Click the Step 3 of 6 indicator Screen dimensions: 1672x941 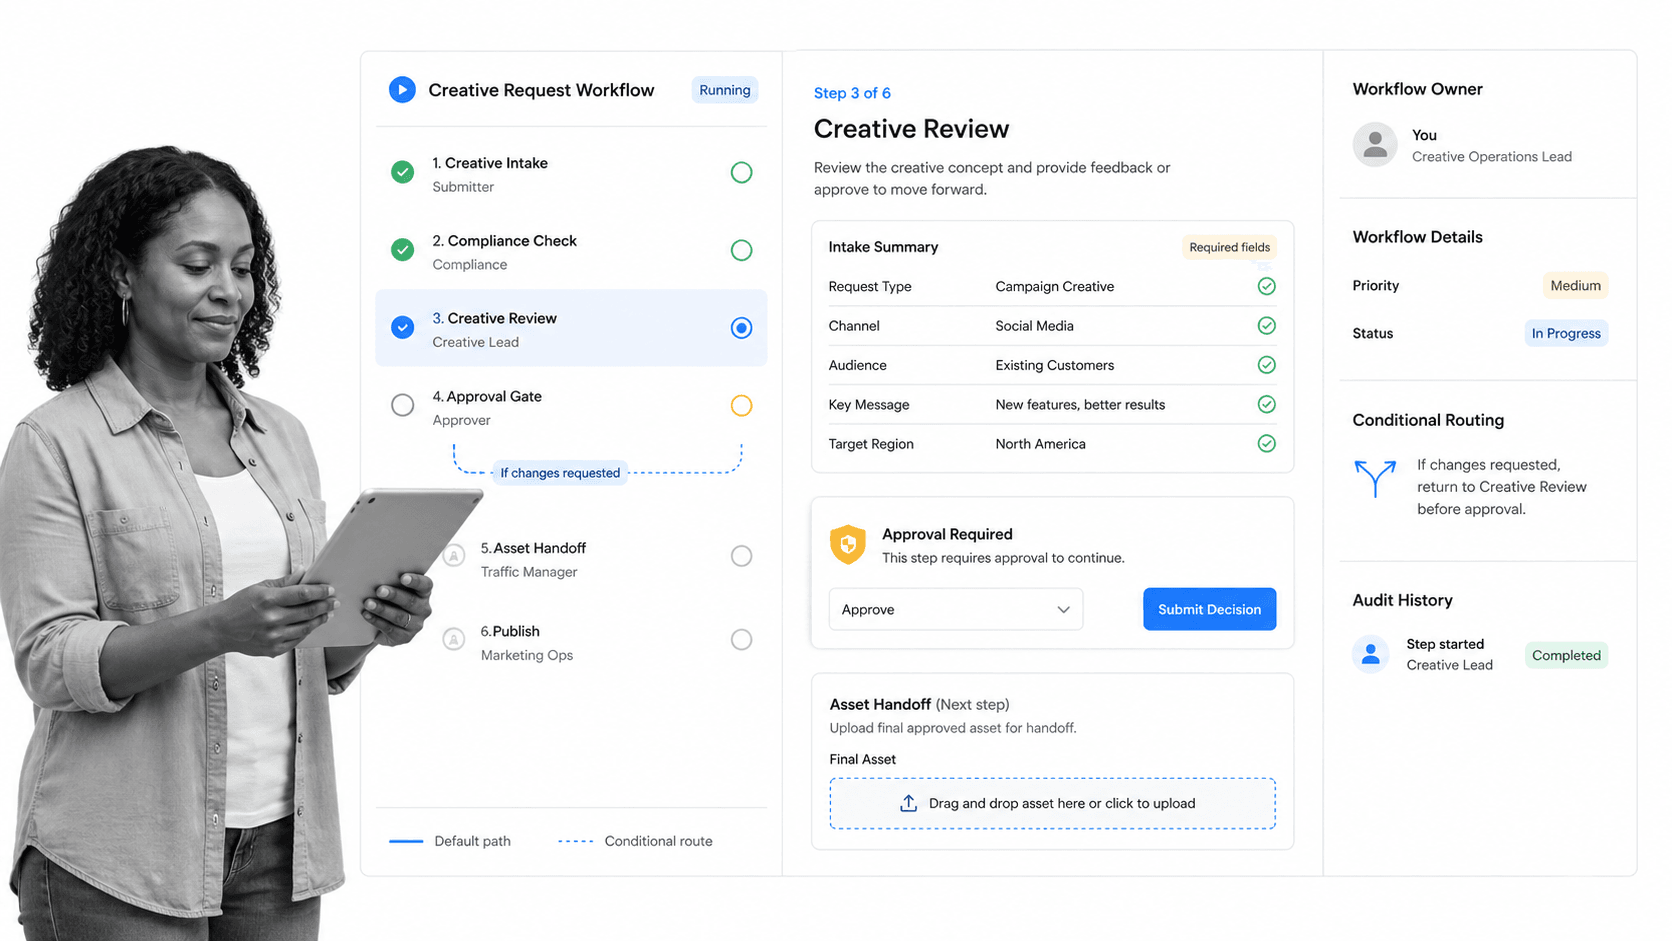(x=852, y=93)
